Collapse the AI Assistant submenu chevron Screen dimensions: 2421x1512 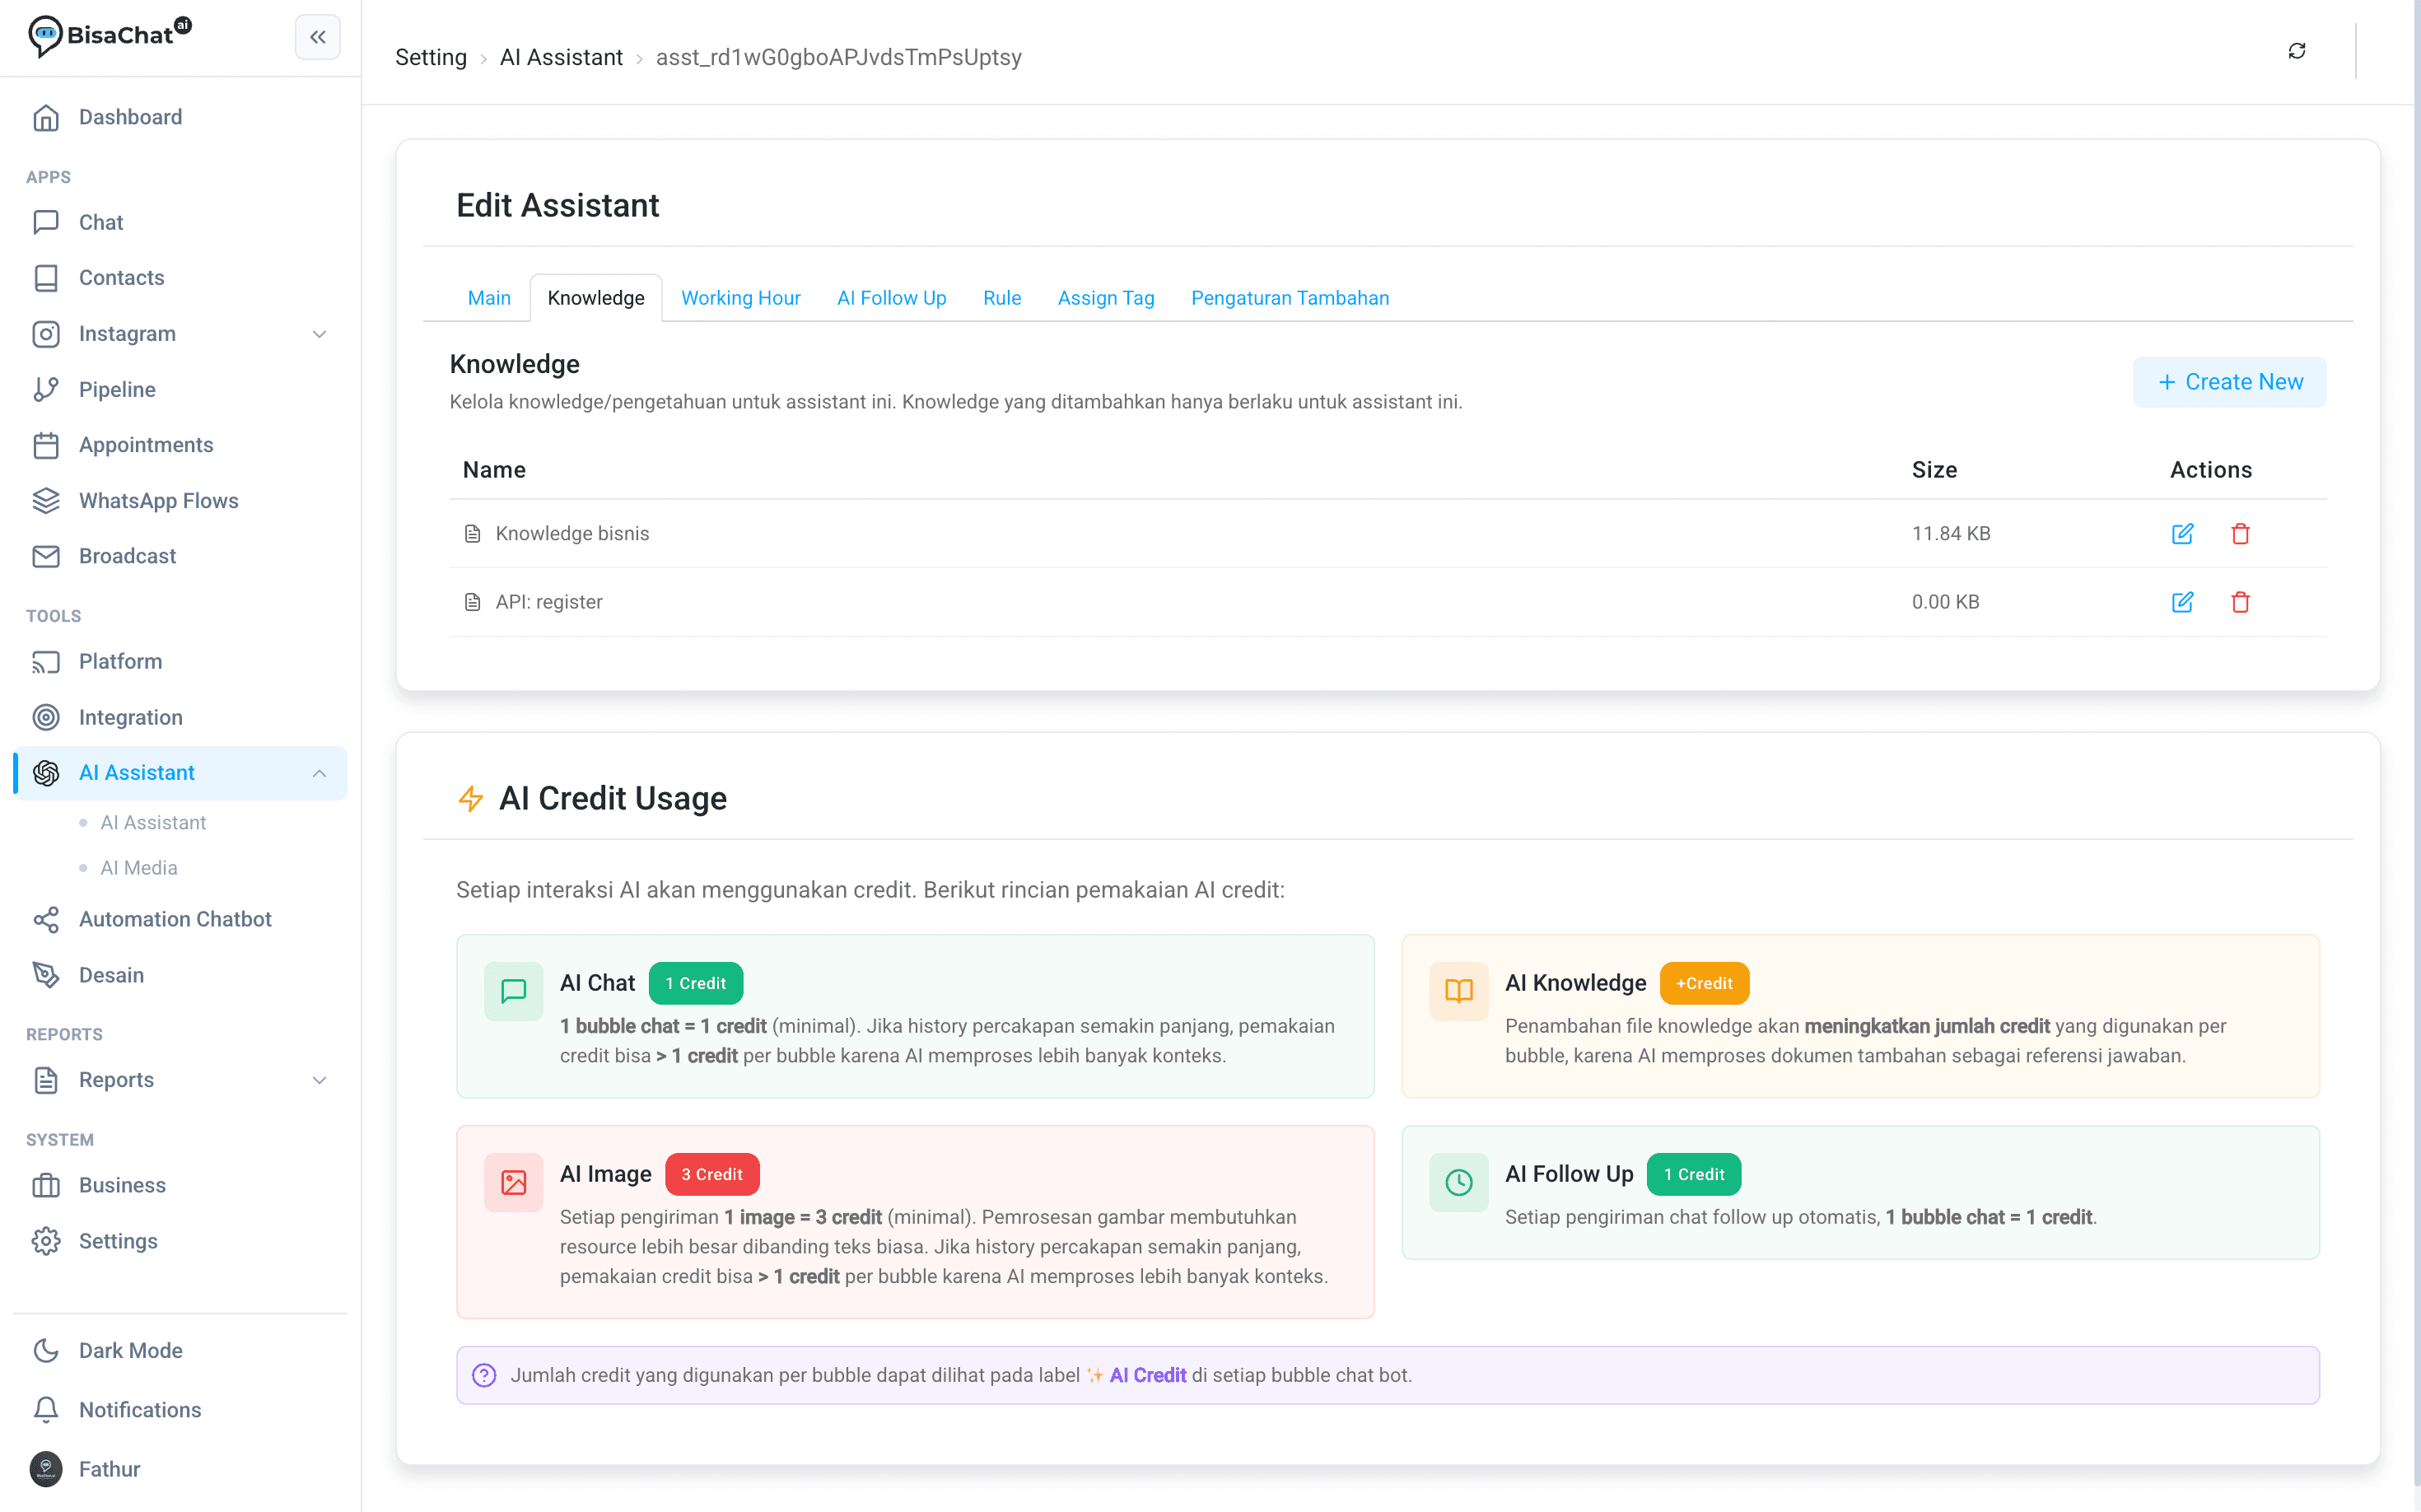(x=319, y=773)
